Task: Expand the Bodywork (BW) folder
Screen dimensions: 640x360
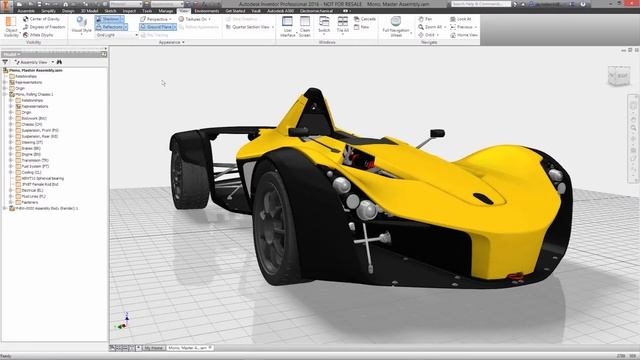Action: point(11,118)
